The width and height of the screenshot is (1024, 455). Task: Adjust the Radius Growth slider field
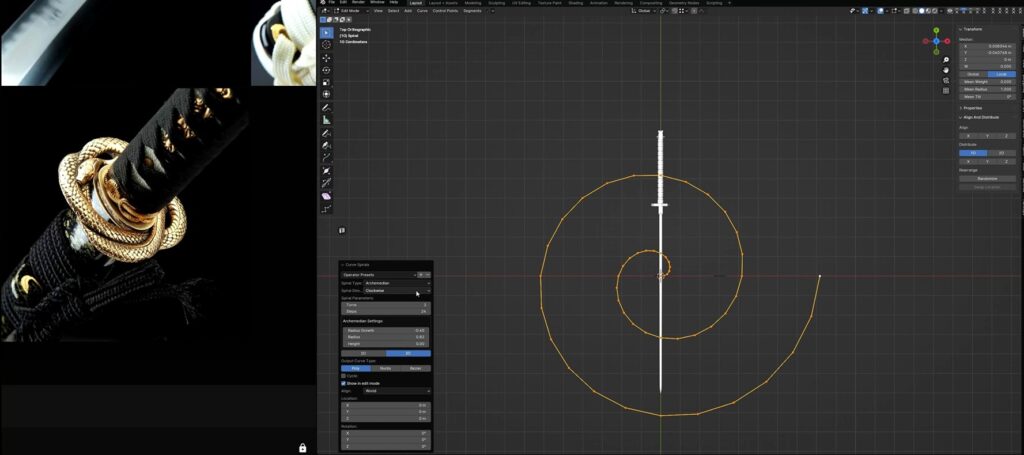click(386, 330)
